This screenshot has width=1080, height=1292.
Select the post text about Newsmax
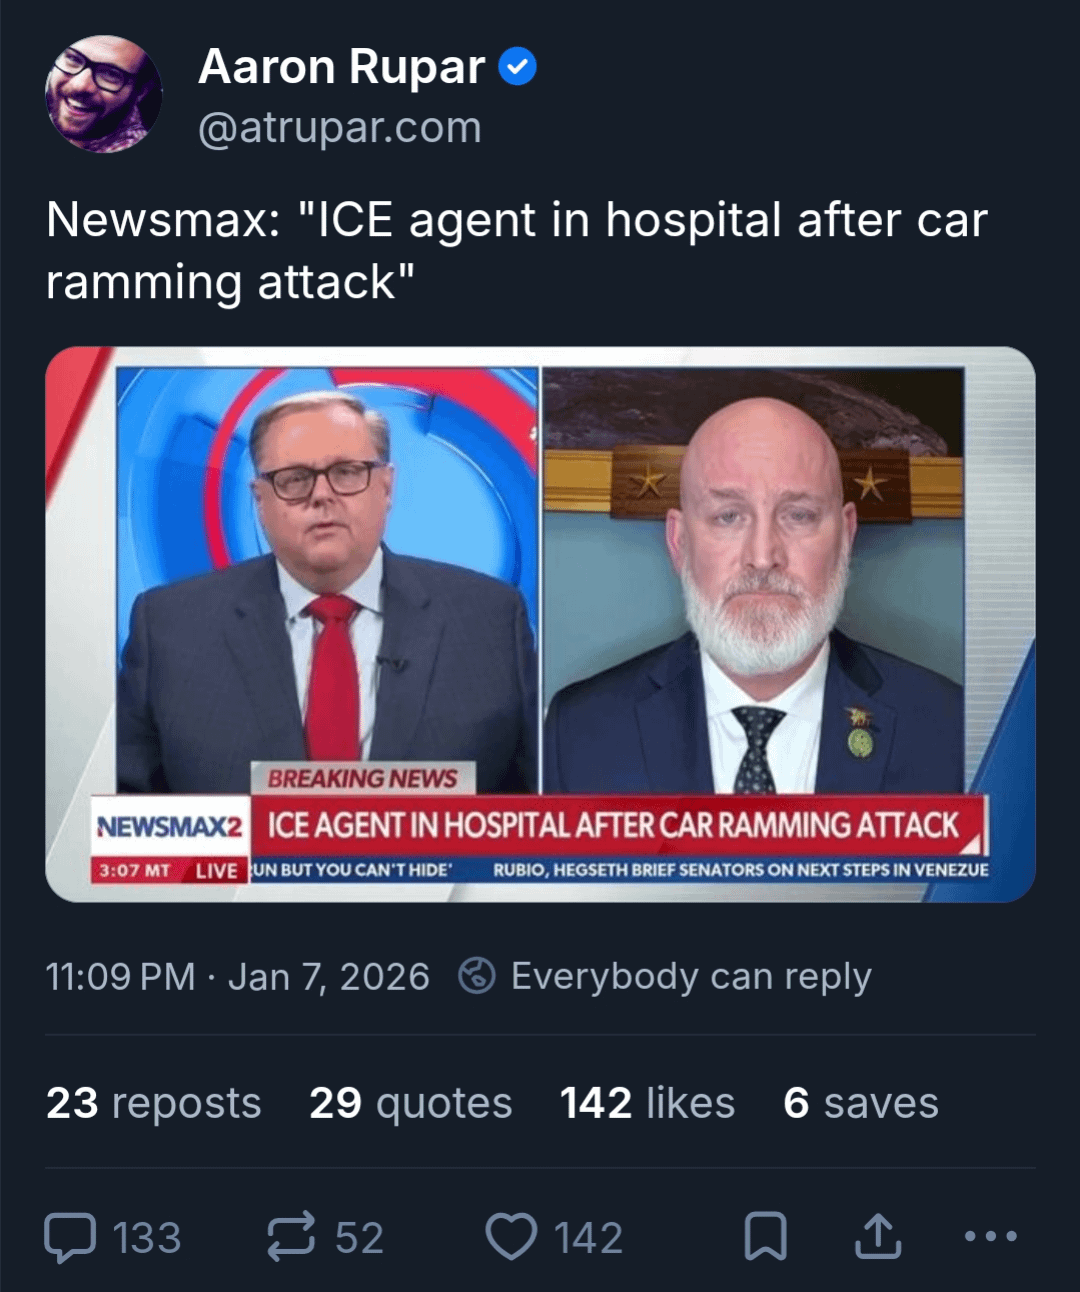[x=516, y=250]
